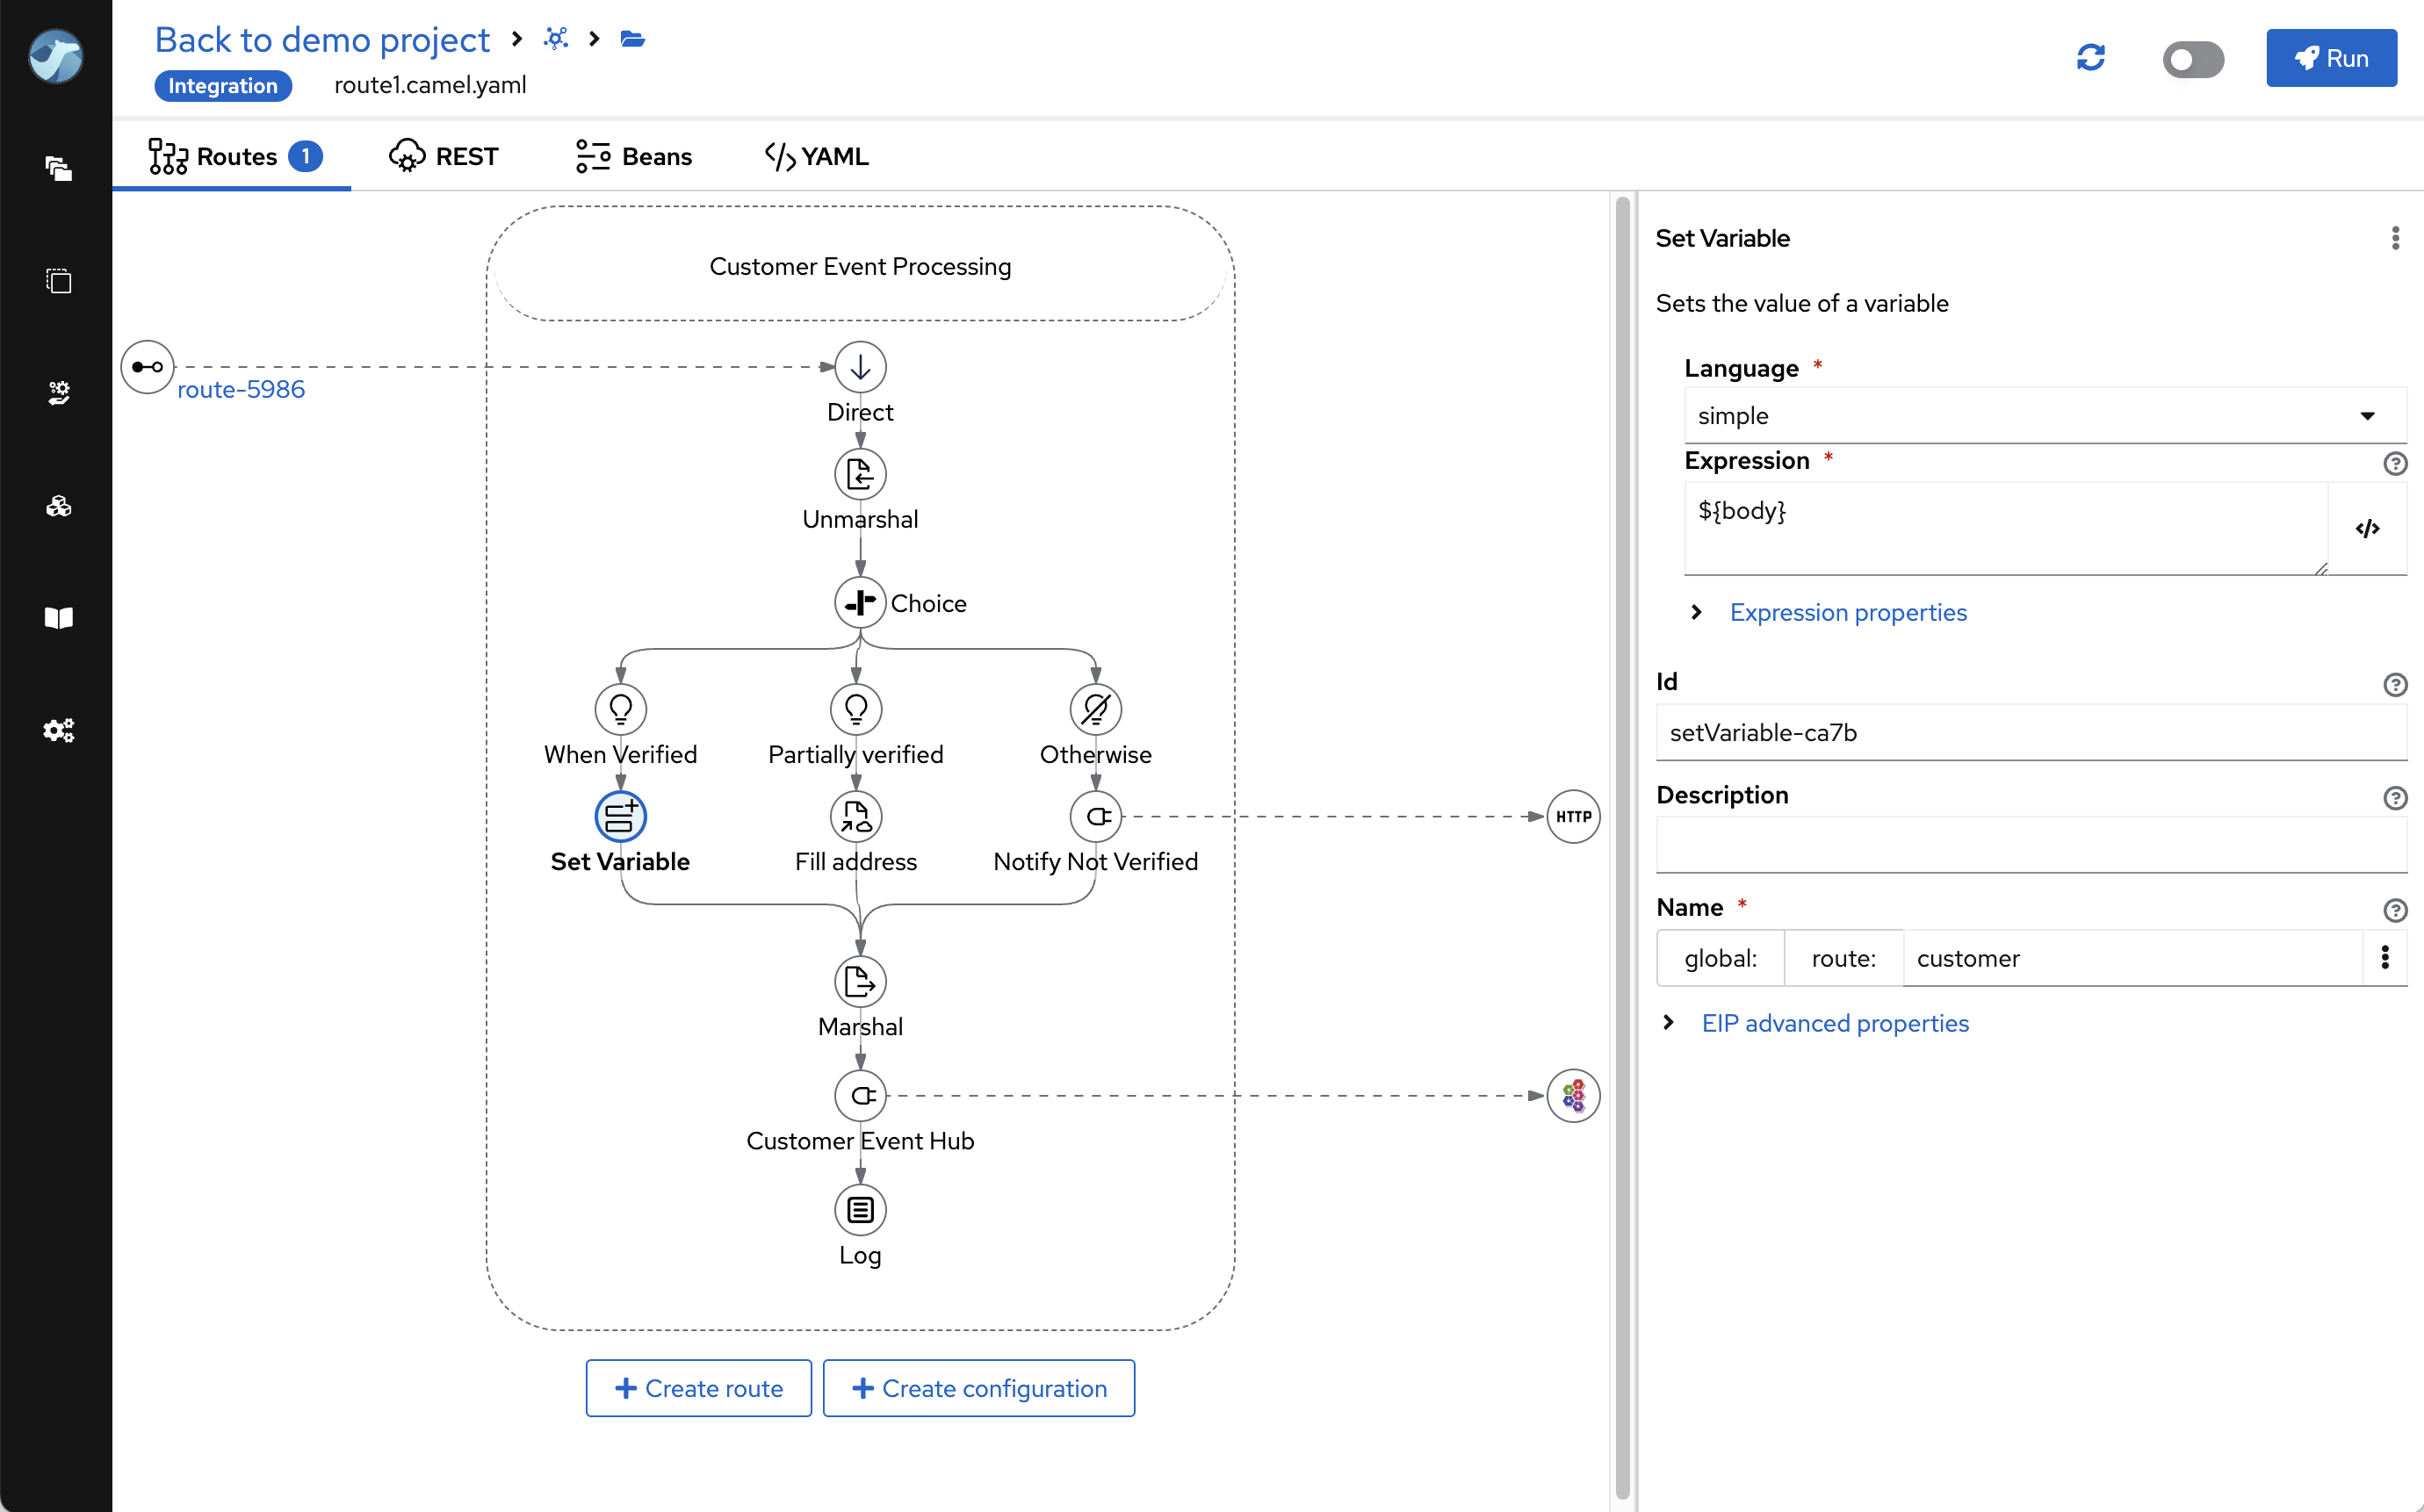Click the Fill address node icon
2424x1512 pixels.
point(857,815)
